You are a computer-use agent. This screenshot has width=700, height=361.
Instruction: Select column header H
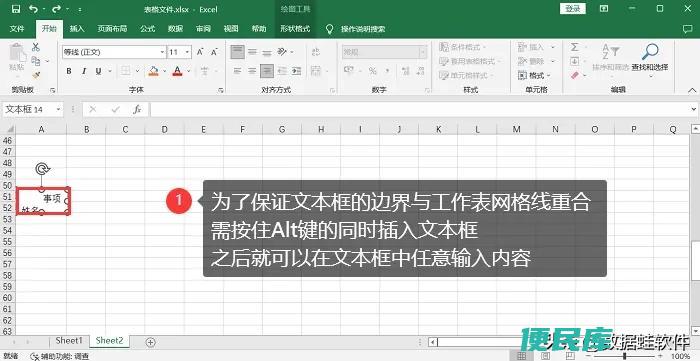point(321,129)
